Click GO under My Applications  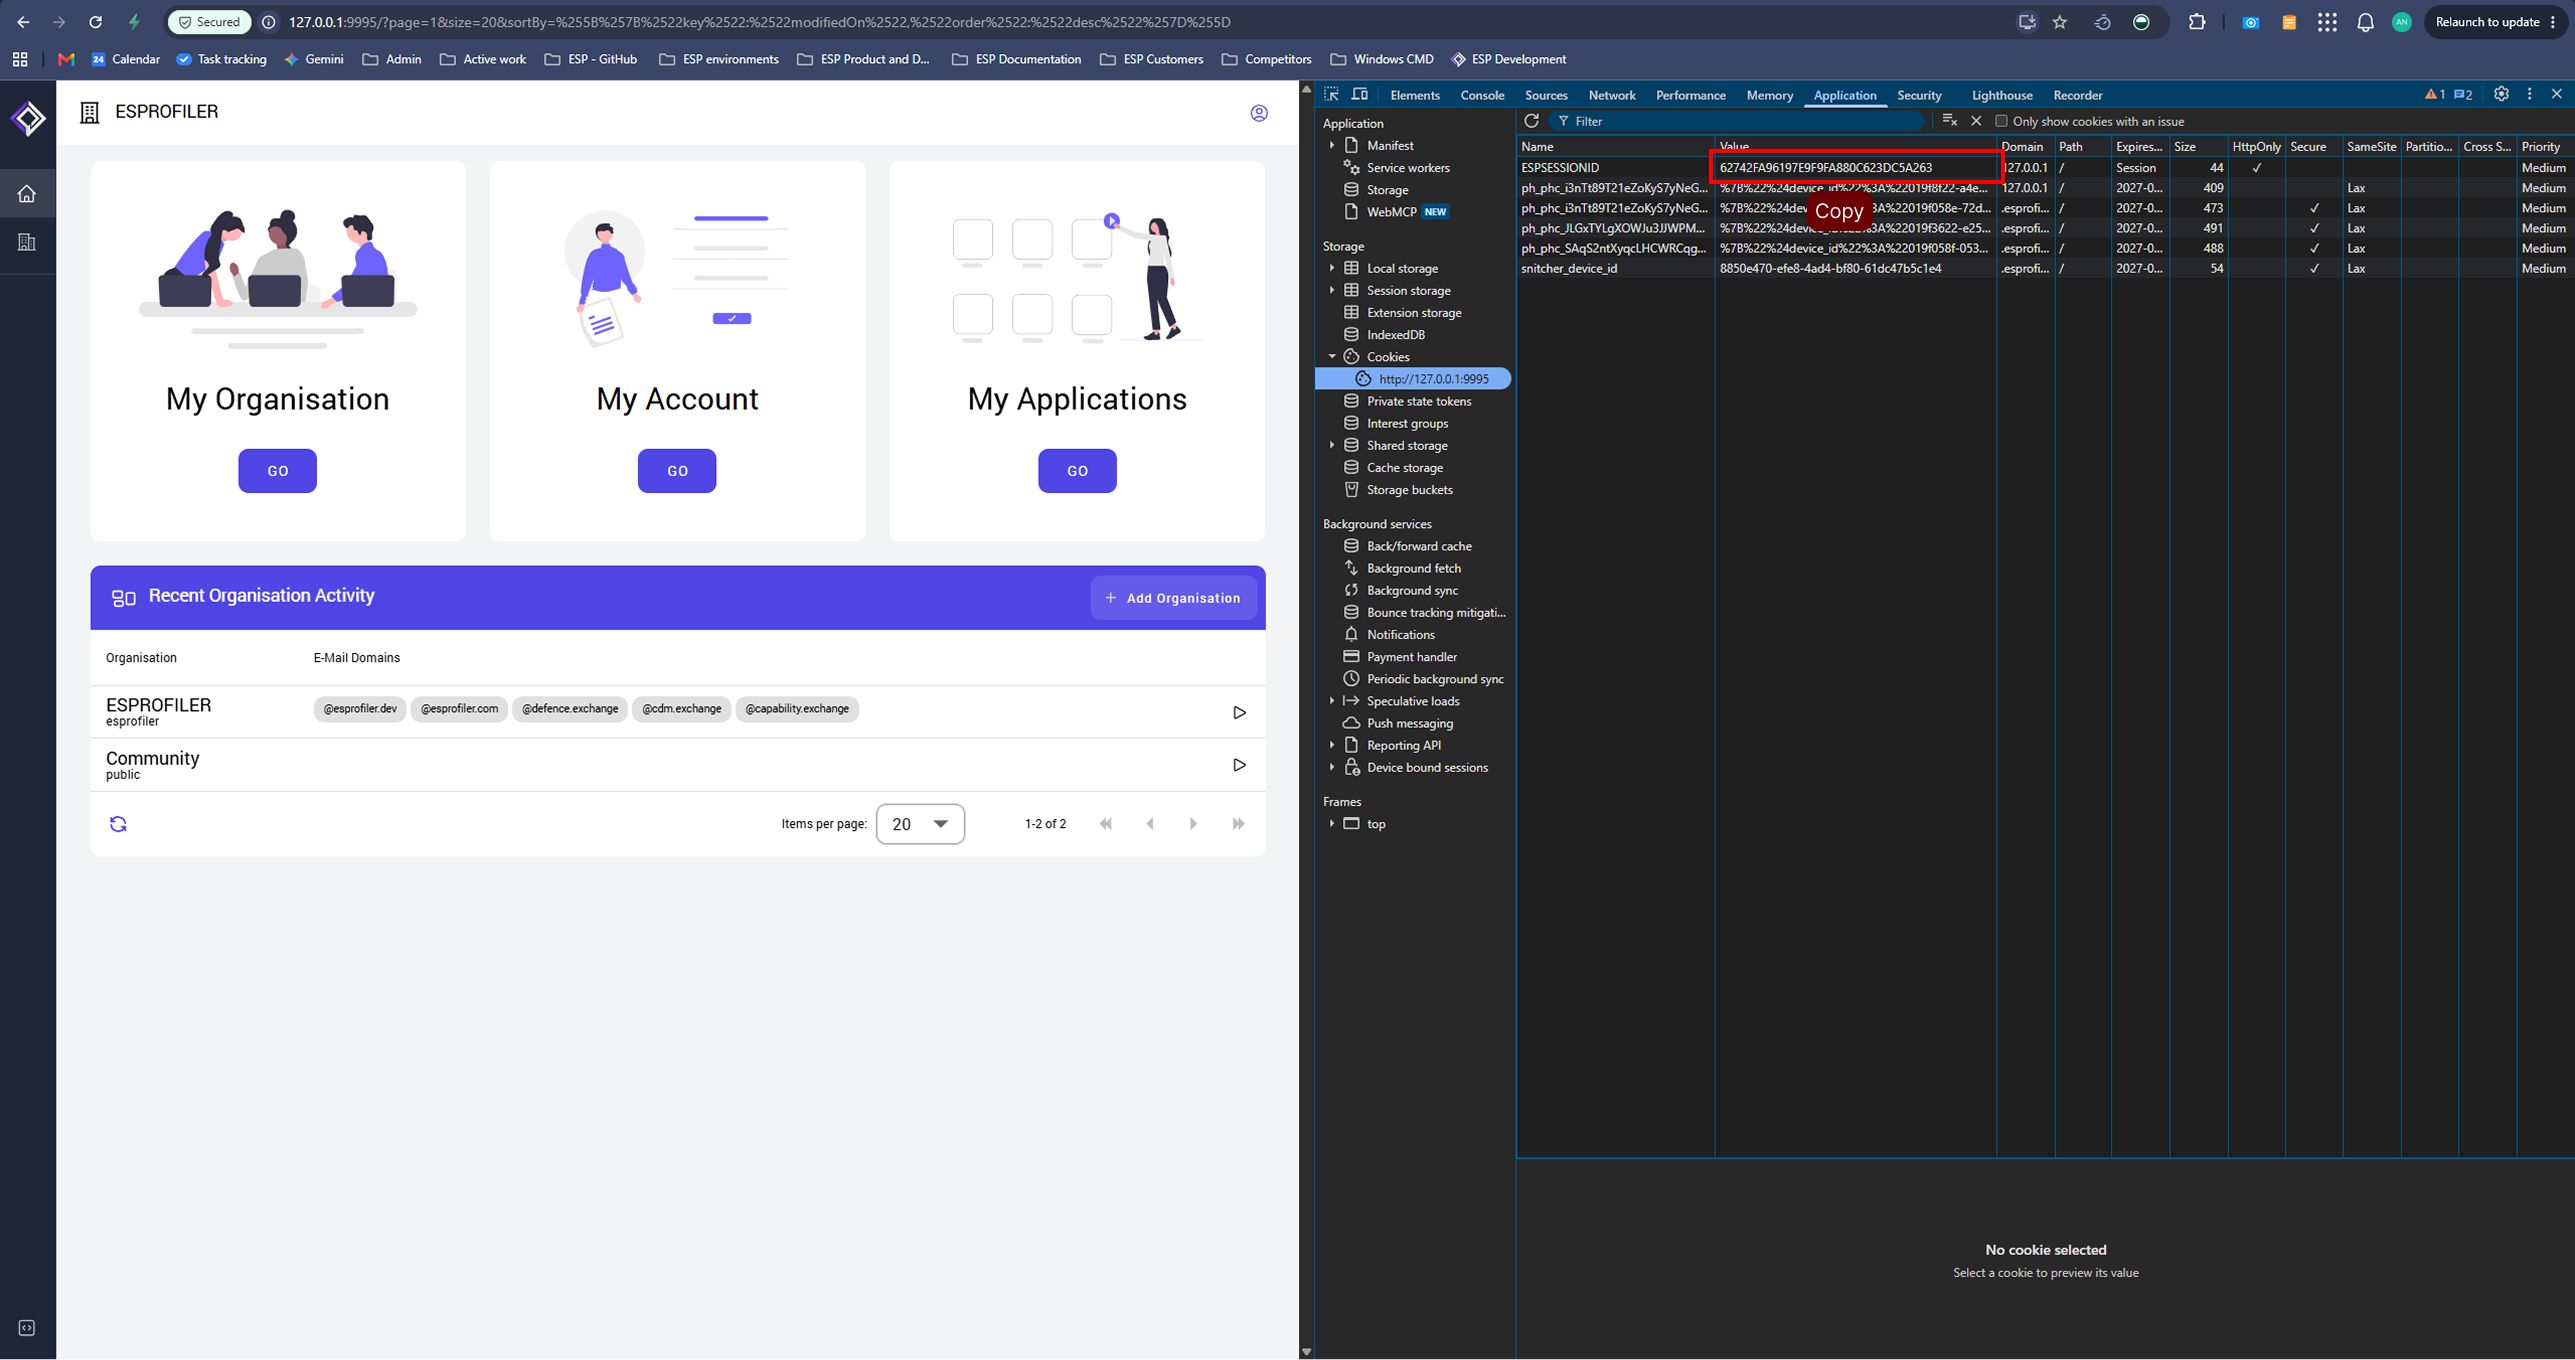point(1077,471)
